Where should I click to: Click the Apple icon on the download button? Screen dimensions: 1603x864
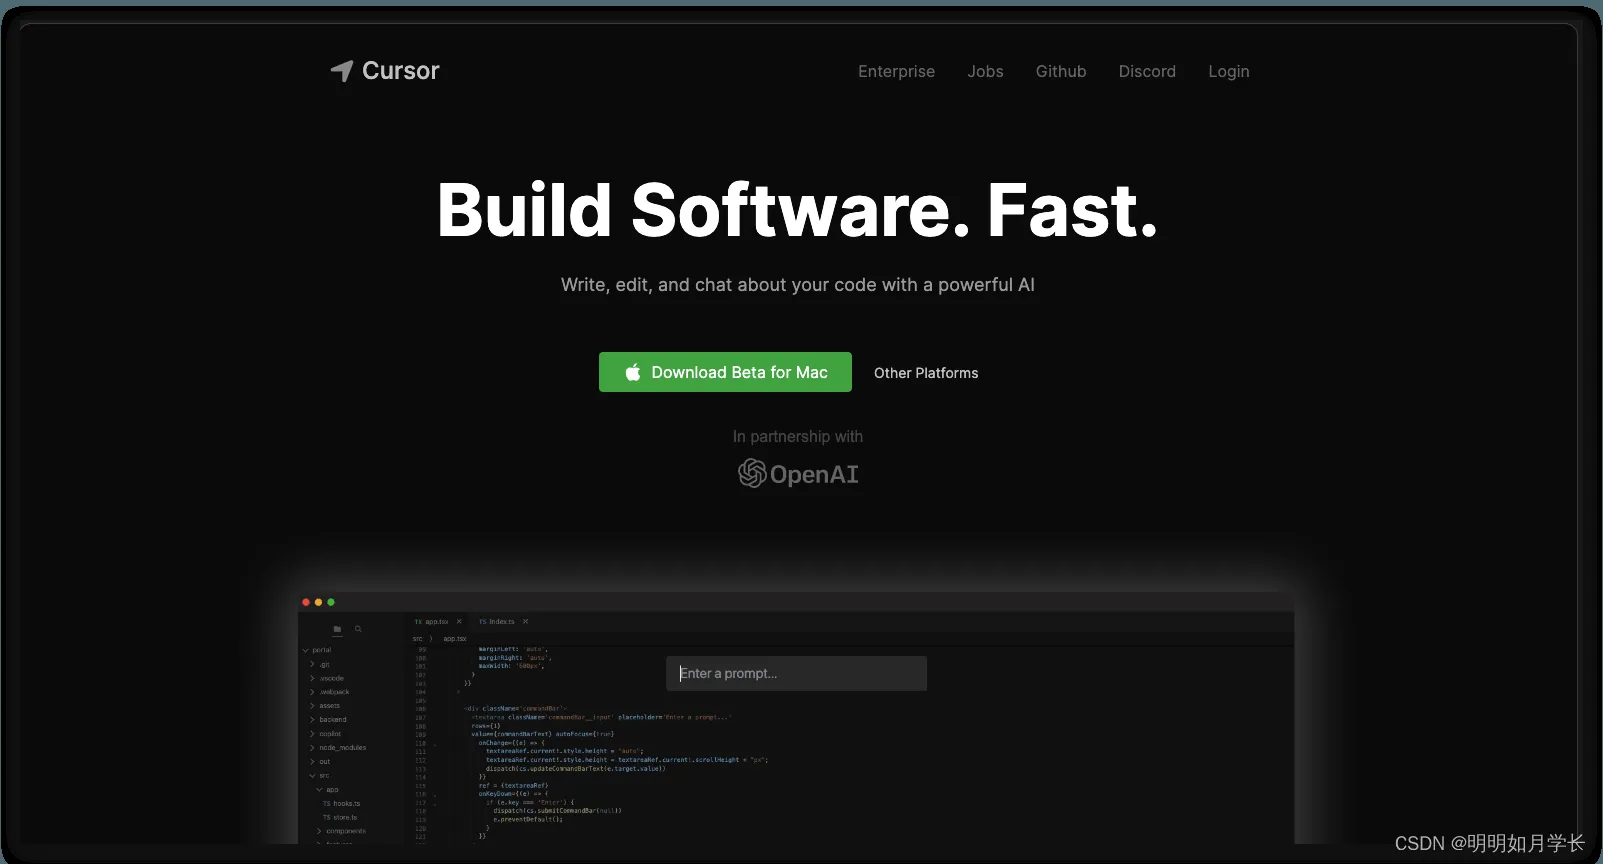(x=633, y=372)
